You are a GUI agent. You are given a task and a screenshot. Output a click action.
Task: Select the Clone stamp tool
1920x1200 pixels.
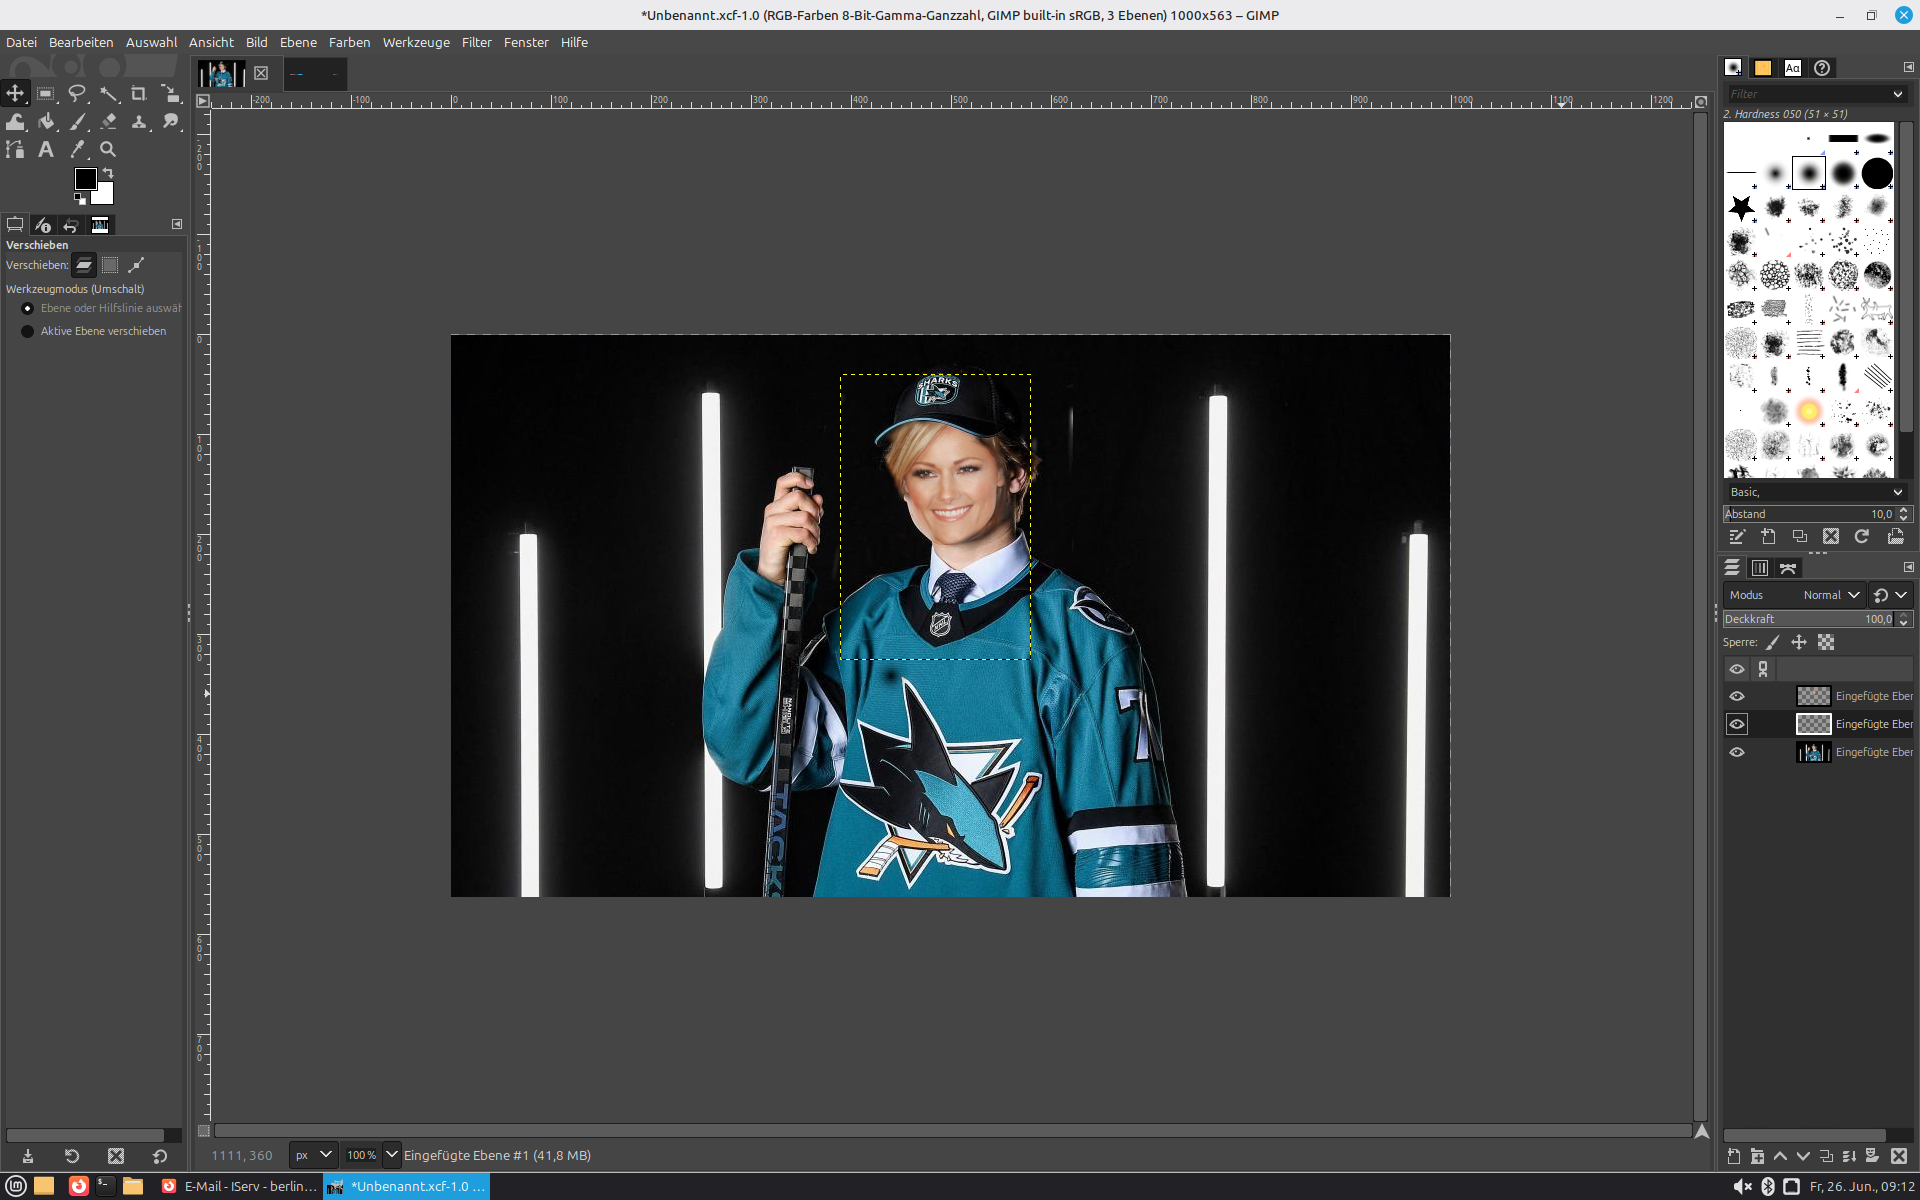point(139,121)
